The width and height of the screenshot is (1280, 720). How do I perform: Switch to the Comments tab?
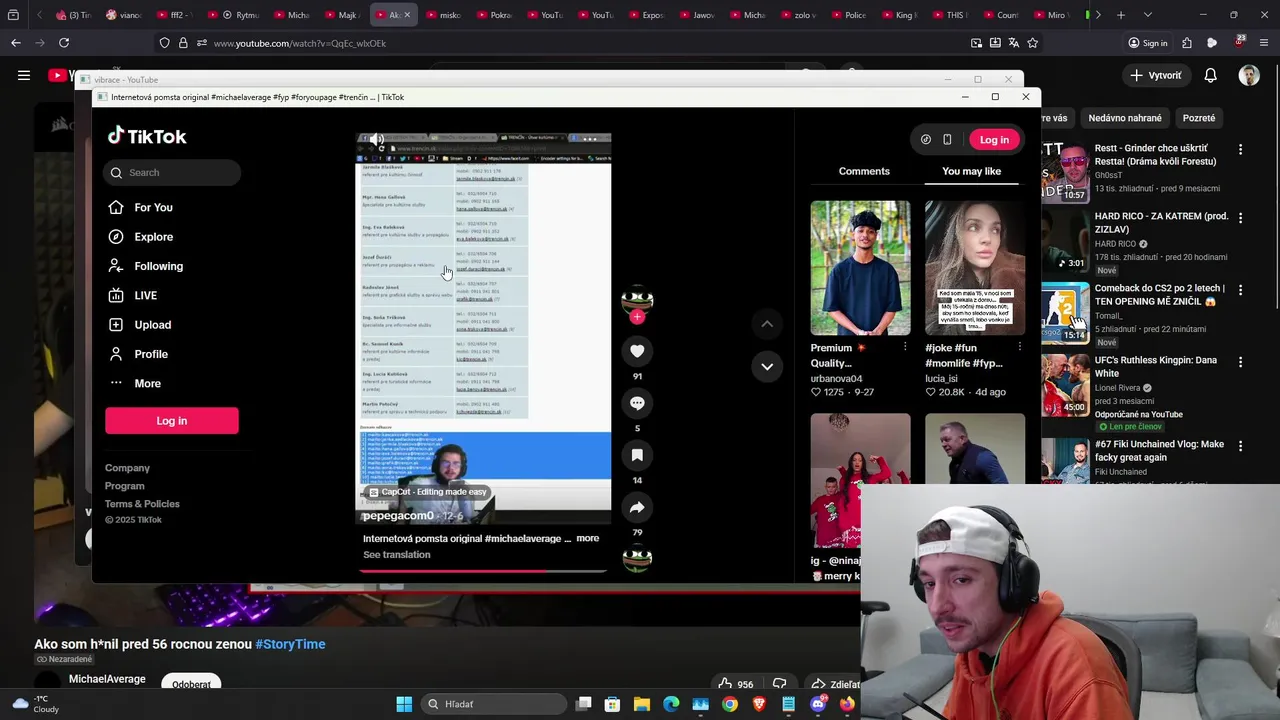864,171
